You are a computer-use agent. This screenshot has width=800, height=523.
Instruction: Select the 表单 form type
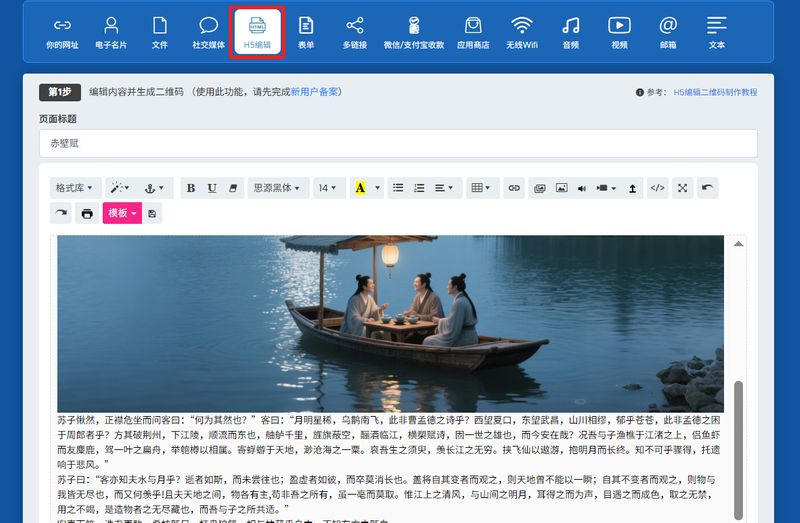point(306,33)
